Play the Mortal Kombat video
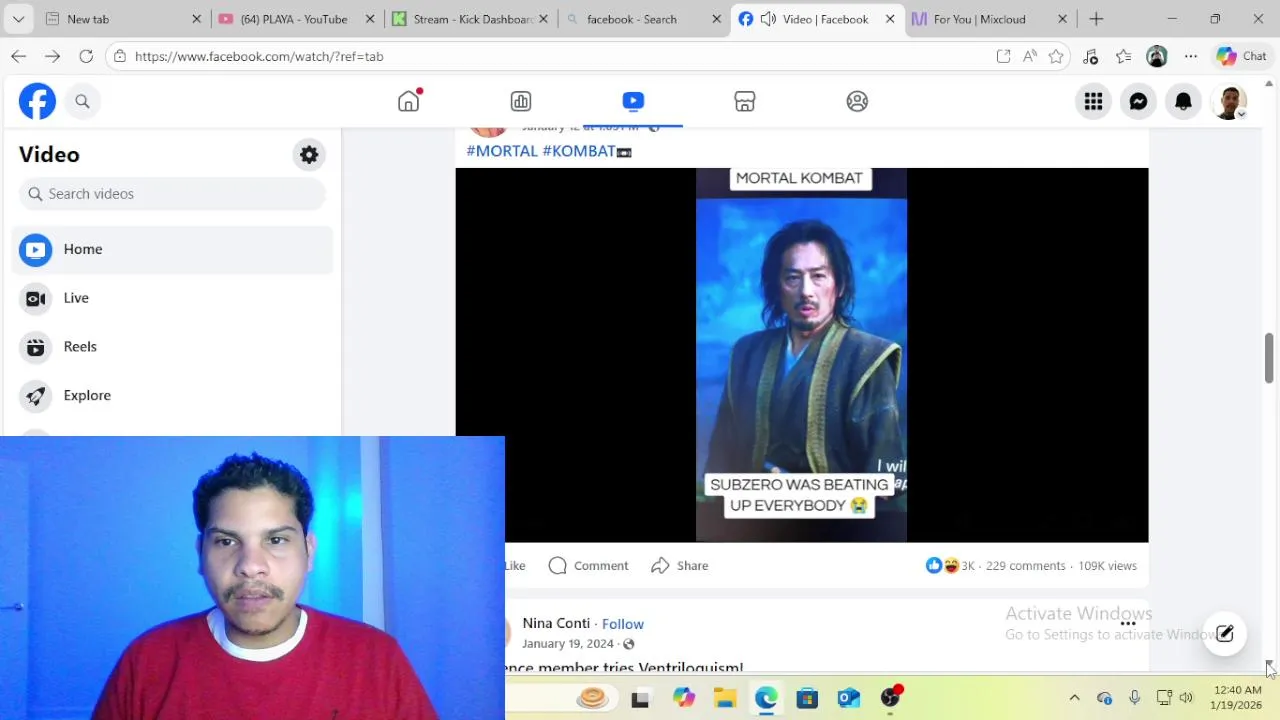 pos(801,355)
